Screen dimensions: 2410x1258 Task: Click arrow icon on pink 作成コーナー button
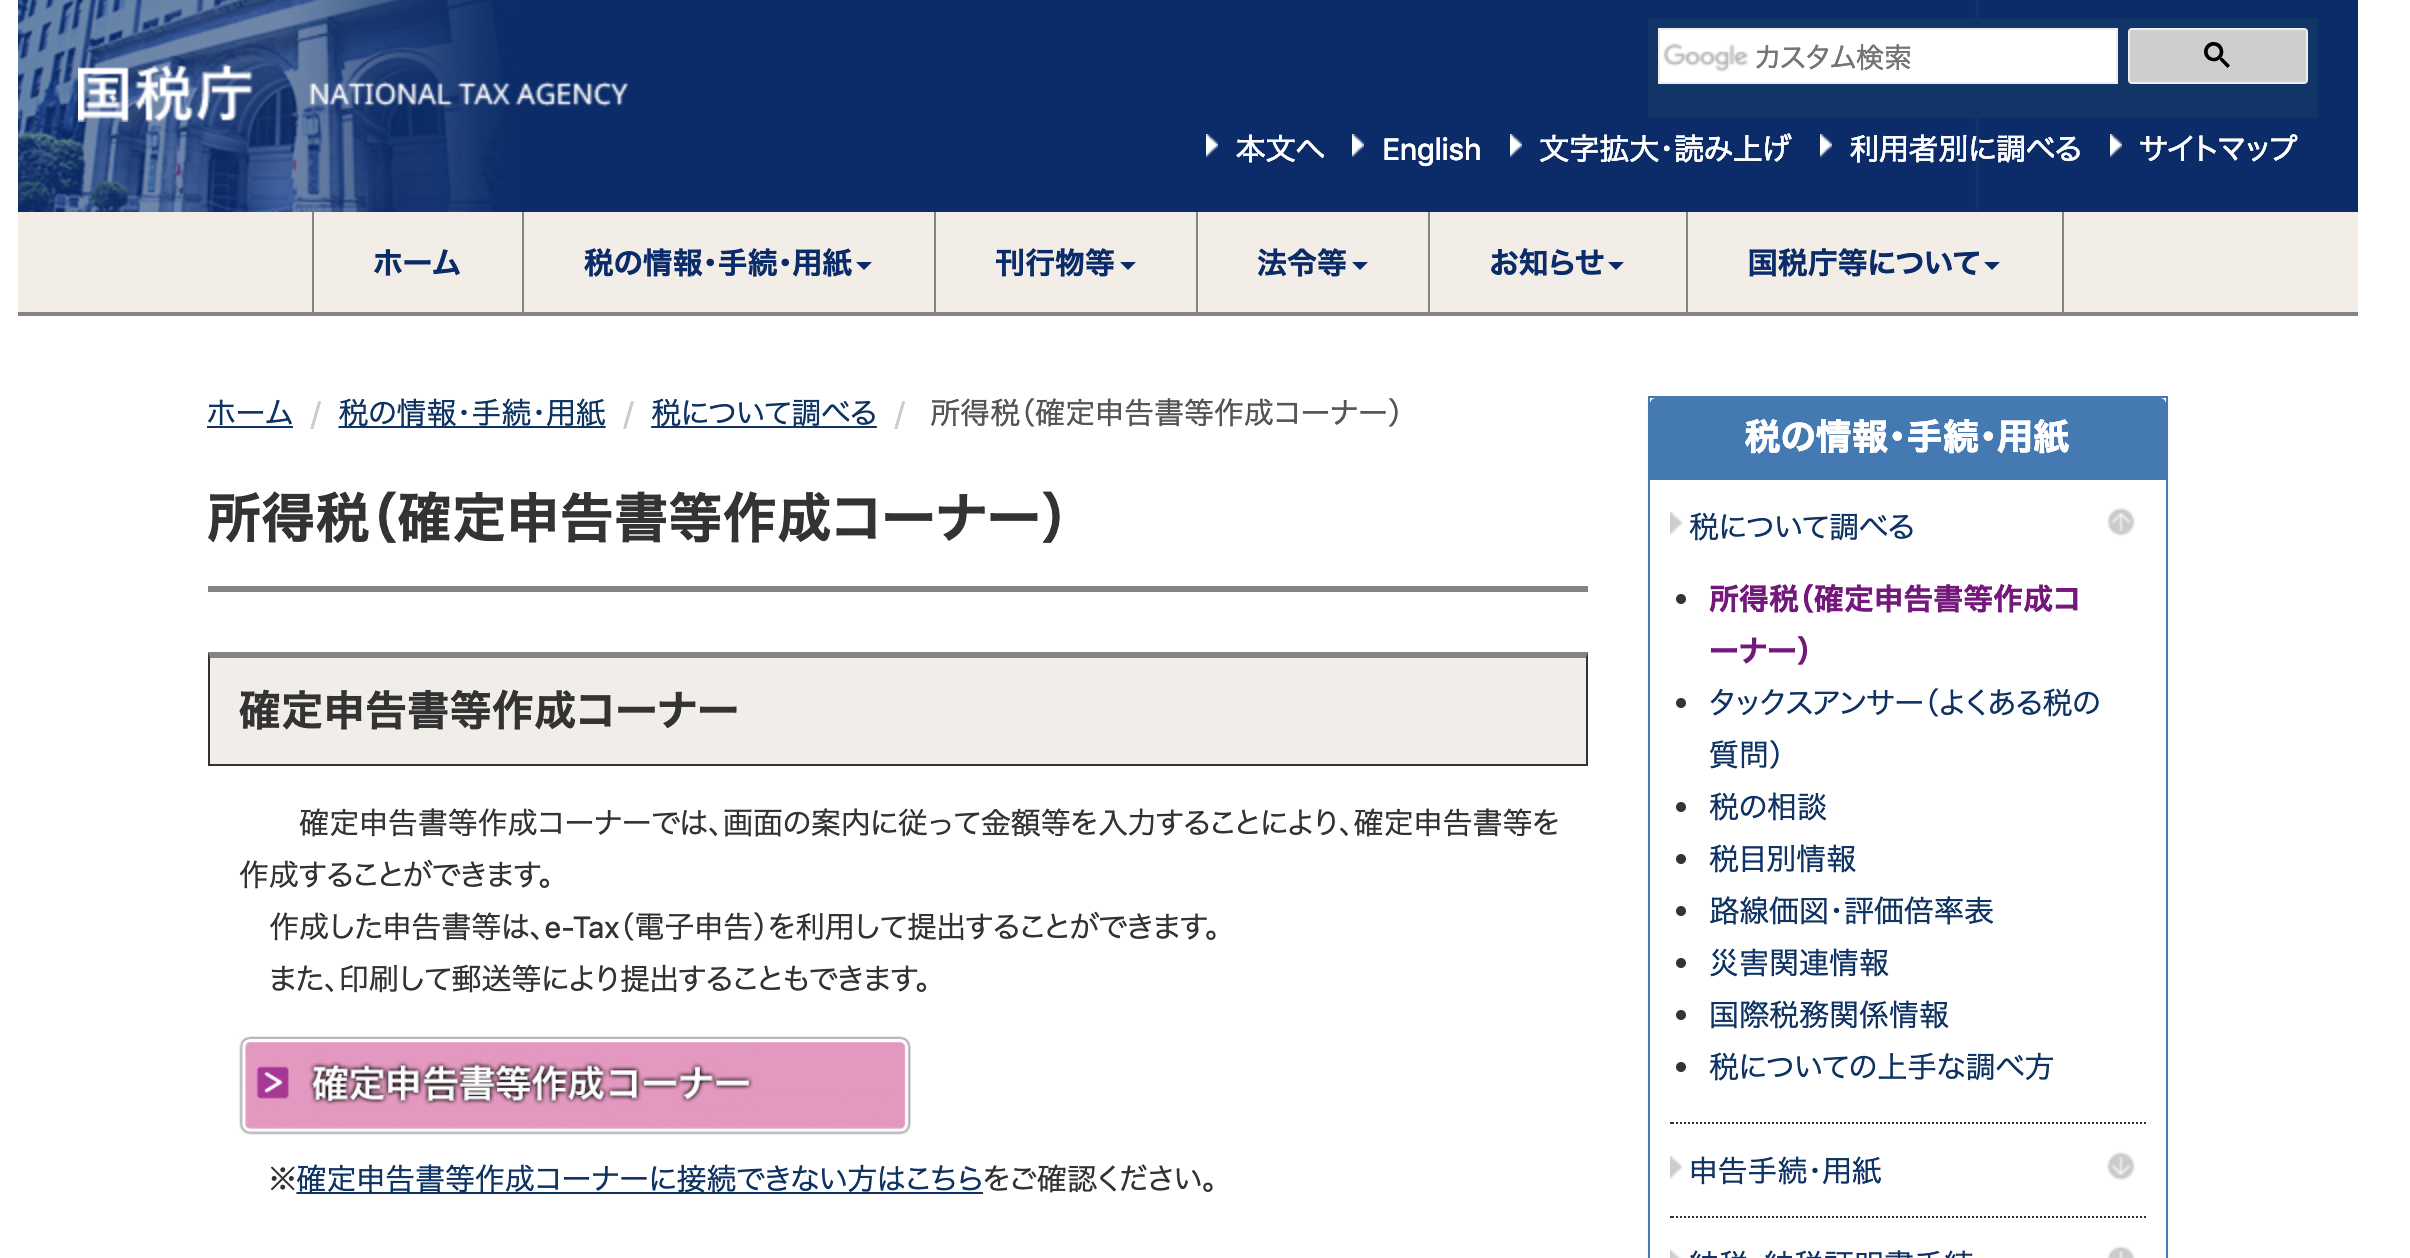tap(273, 1083)
